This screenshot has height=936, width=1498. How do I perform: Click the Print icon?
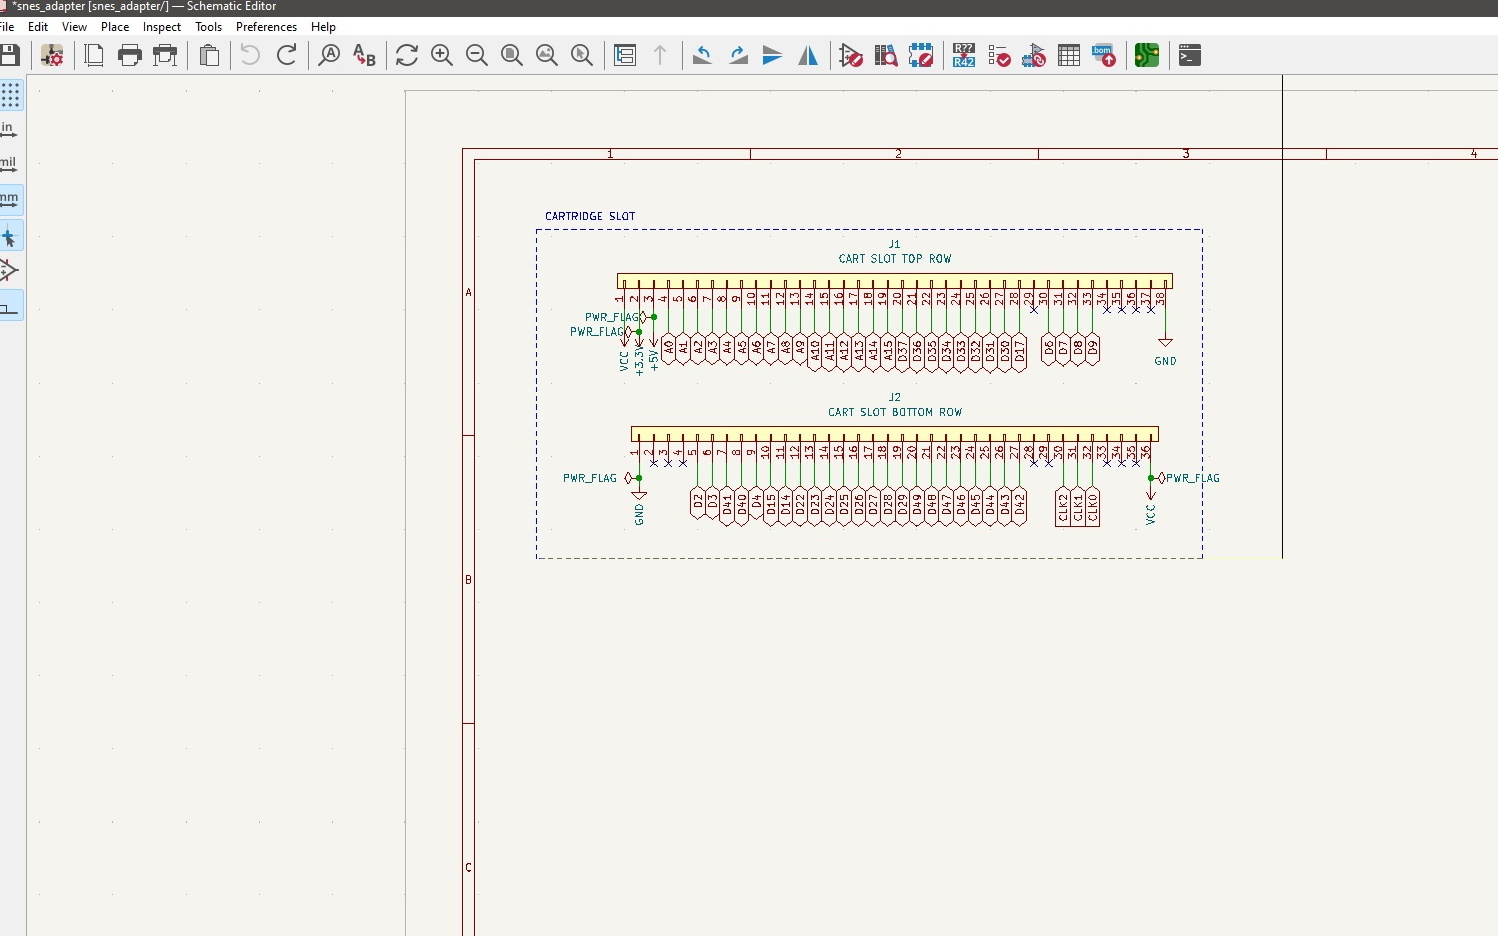(x=130, y=56)
